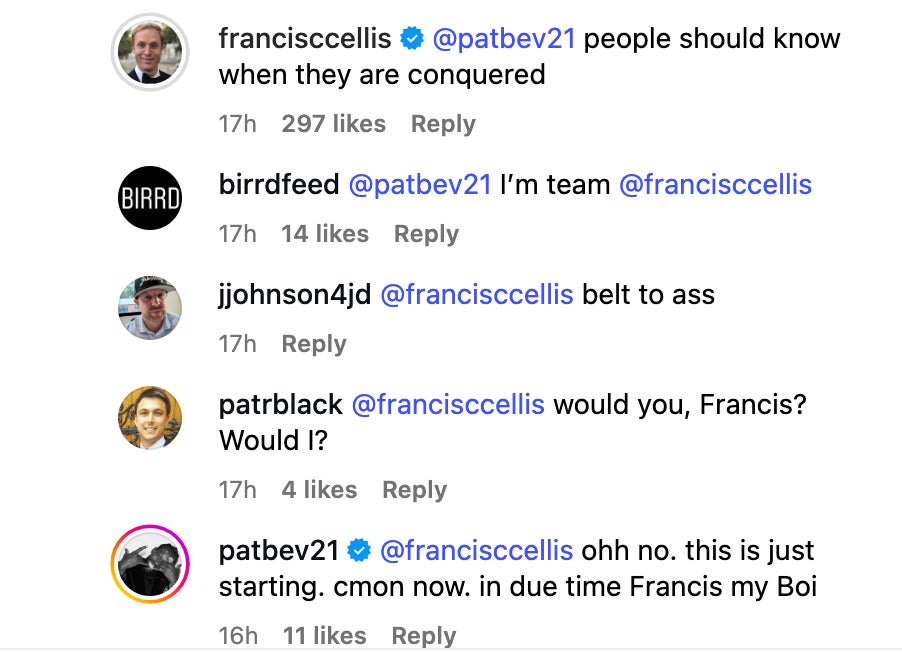View the 297 likes list
Image resolution: width=902 pixels, height=652 pixels.
tap(333, 124)
